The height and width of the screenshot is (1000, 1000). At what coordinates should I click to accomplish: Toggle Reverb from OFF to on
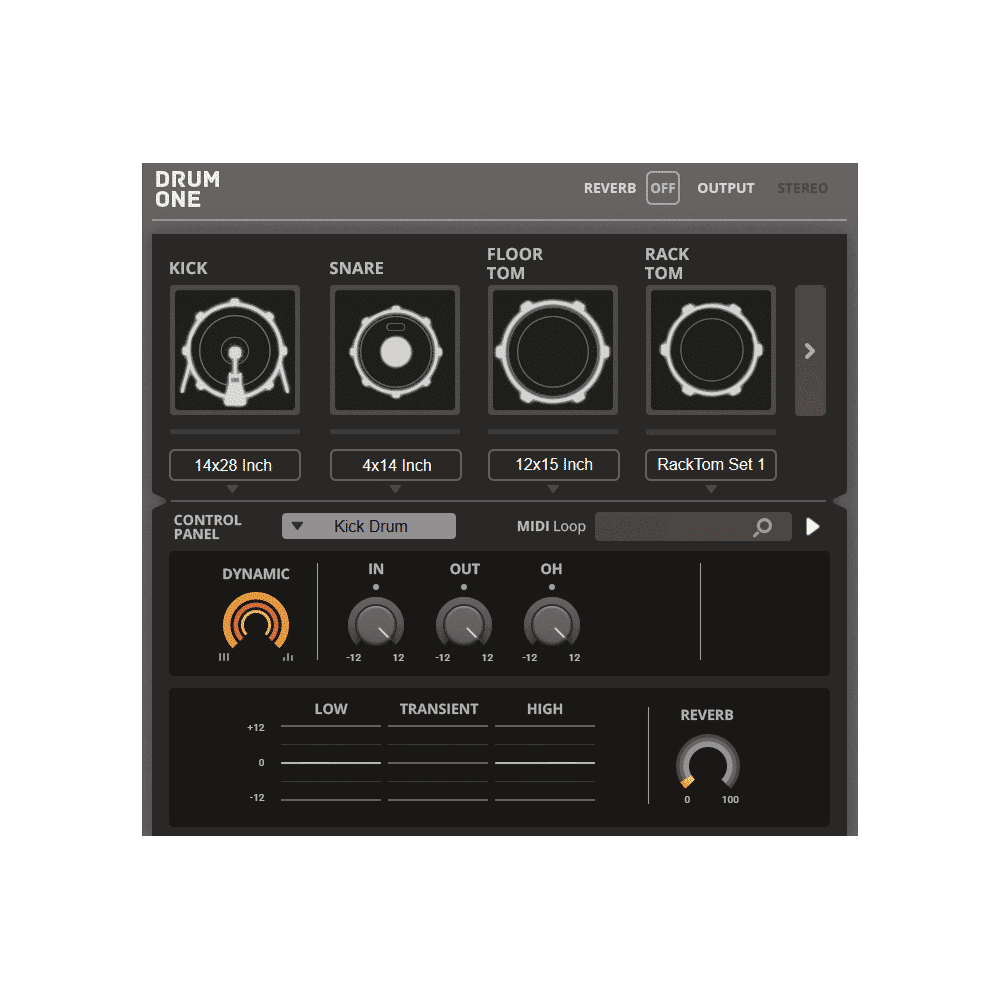[662, 188]
